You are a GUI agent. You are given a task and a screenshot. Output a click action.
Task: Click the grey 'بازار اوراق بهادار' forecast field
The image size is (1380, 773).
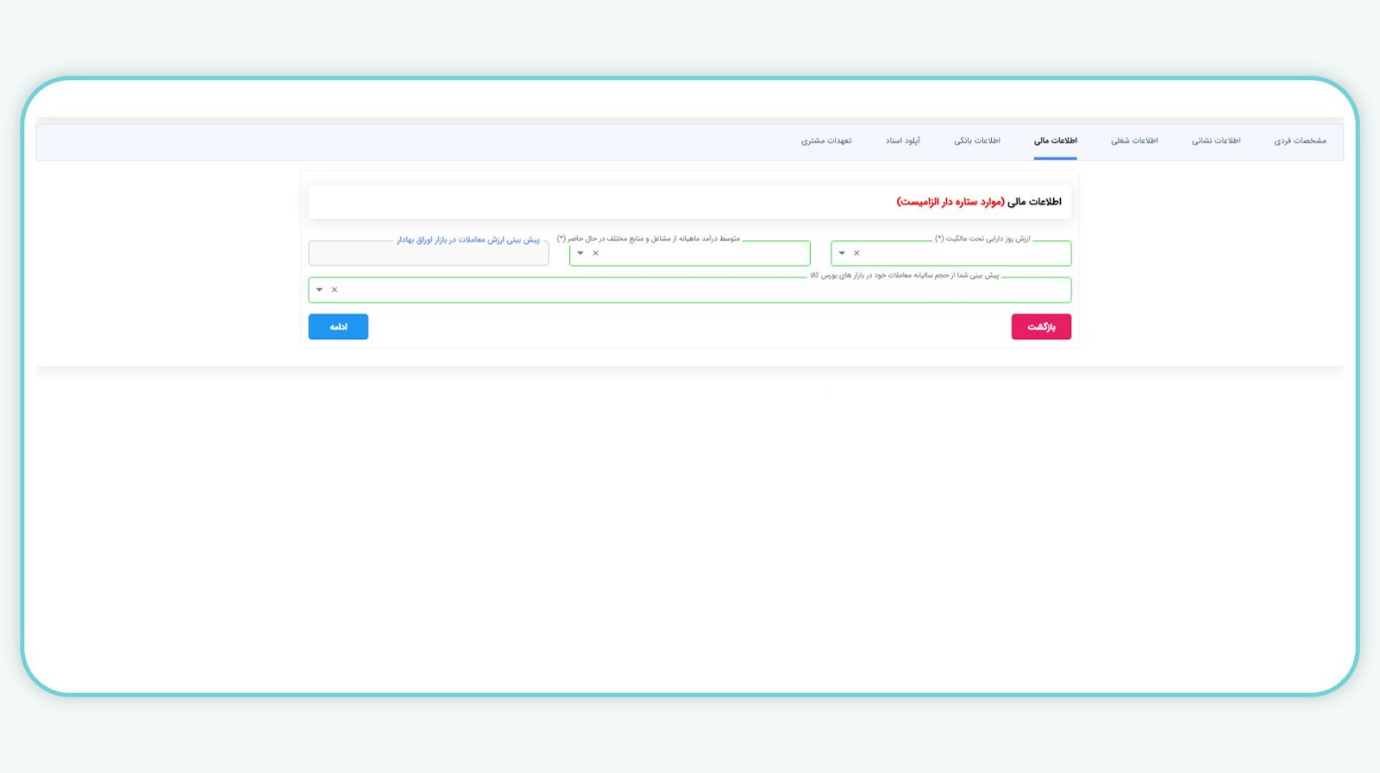(428, 254)
